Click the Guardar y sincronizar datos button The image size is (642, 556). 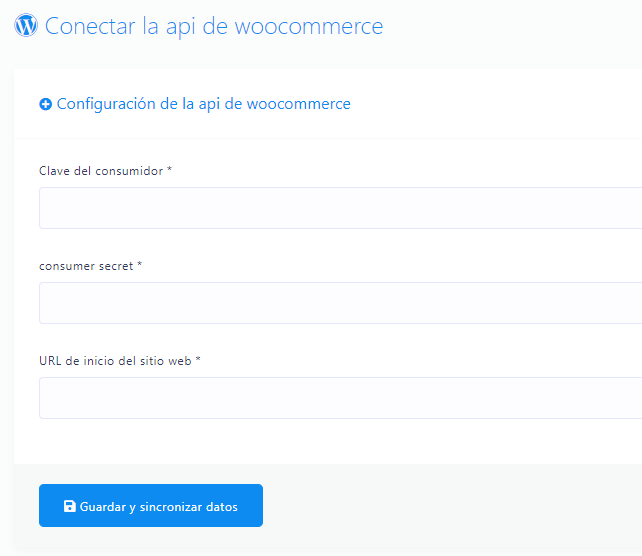[151, 505]
